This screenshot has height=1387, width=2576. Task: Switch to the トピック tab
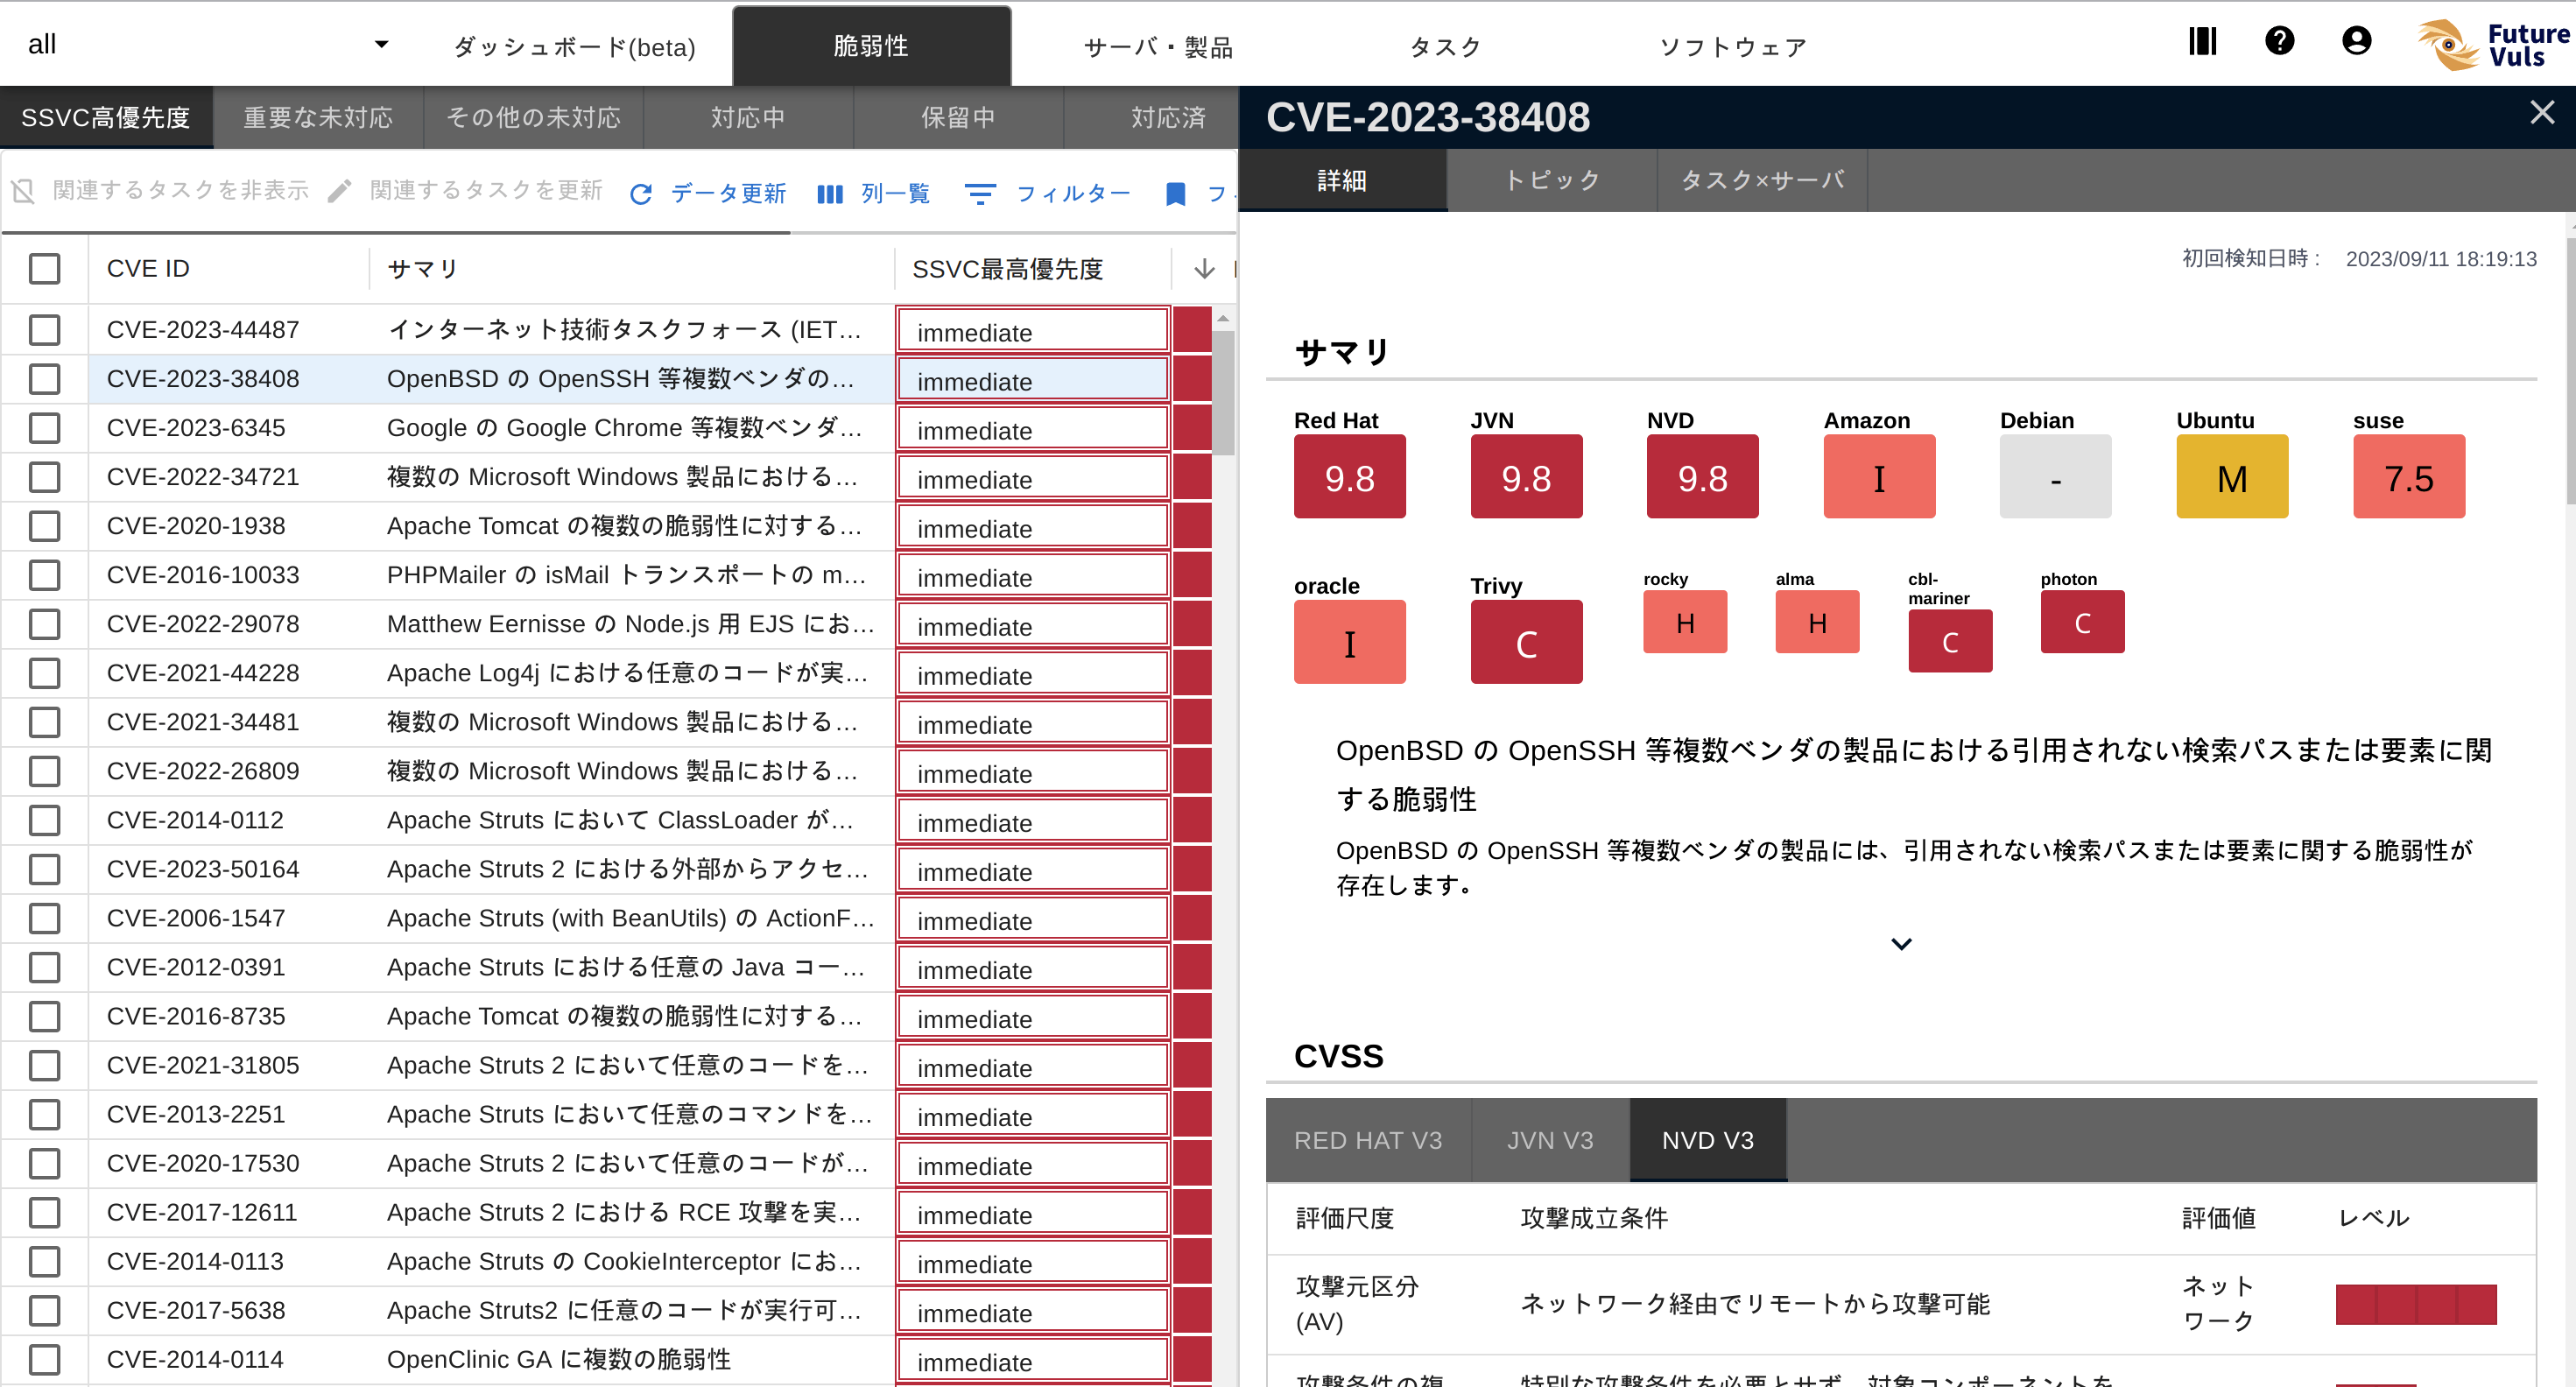coord(1552,181)
